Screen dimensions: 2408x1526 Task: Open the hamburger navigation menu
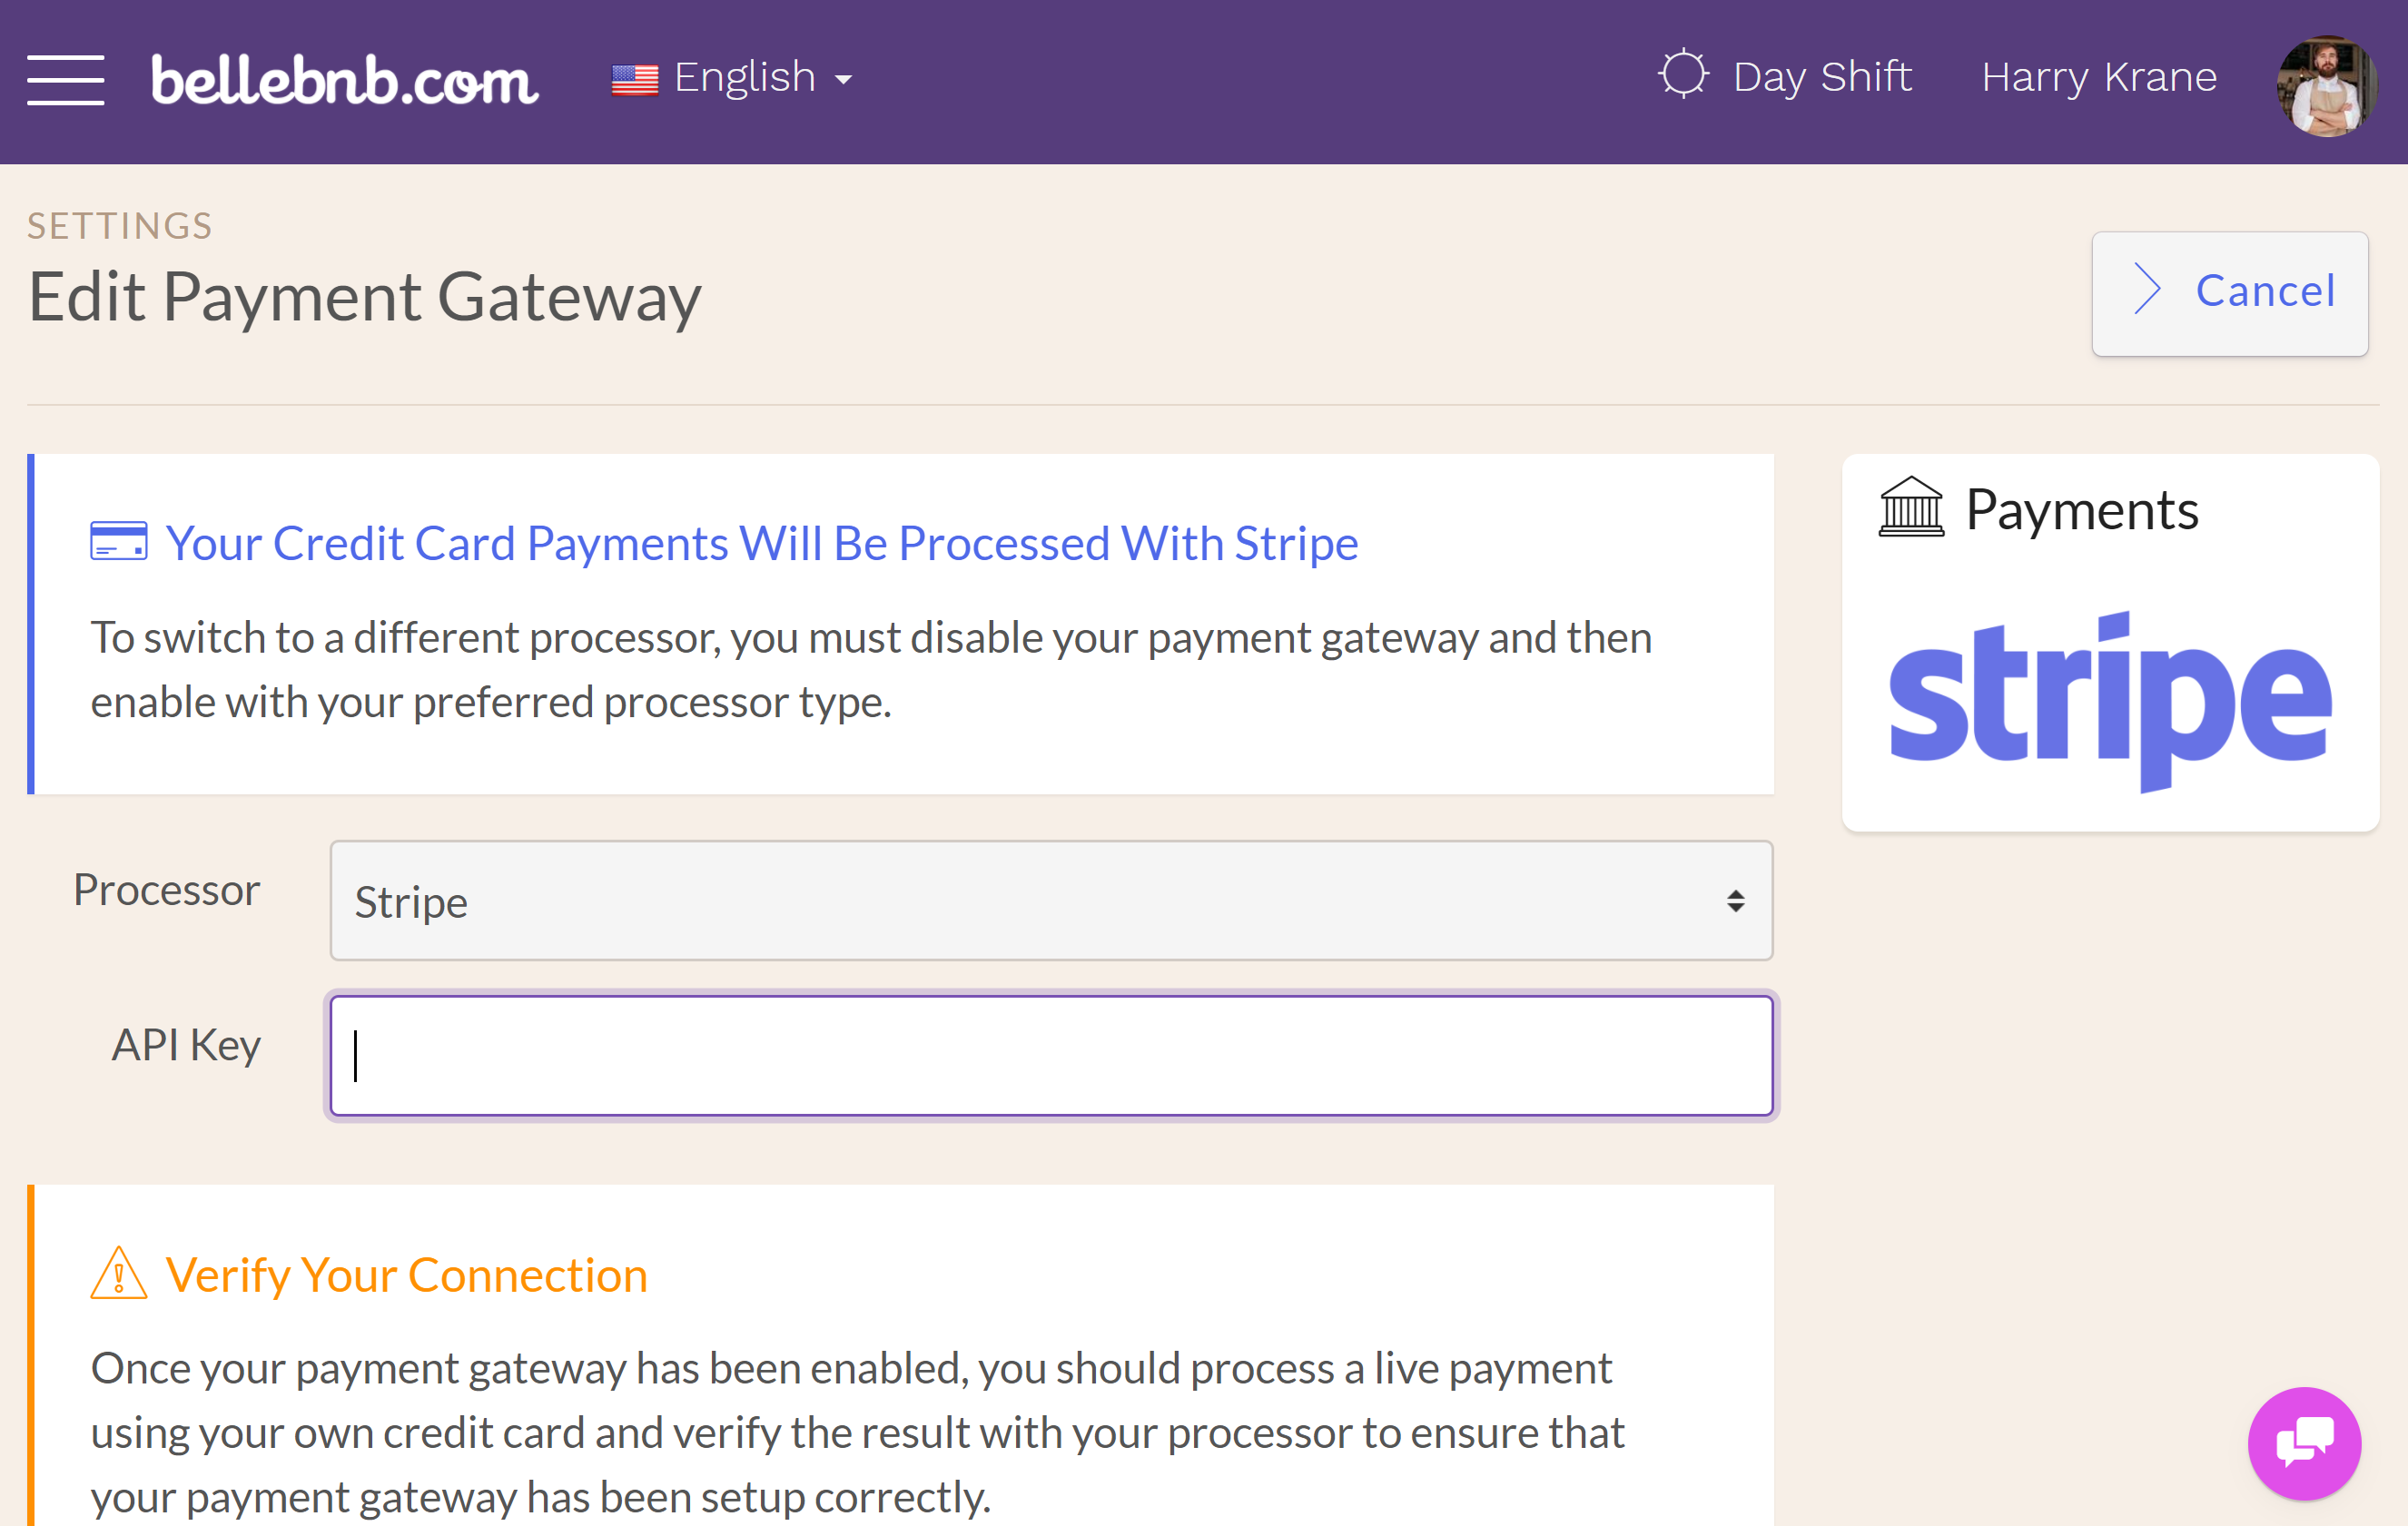tap(66, 80)
